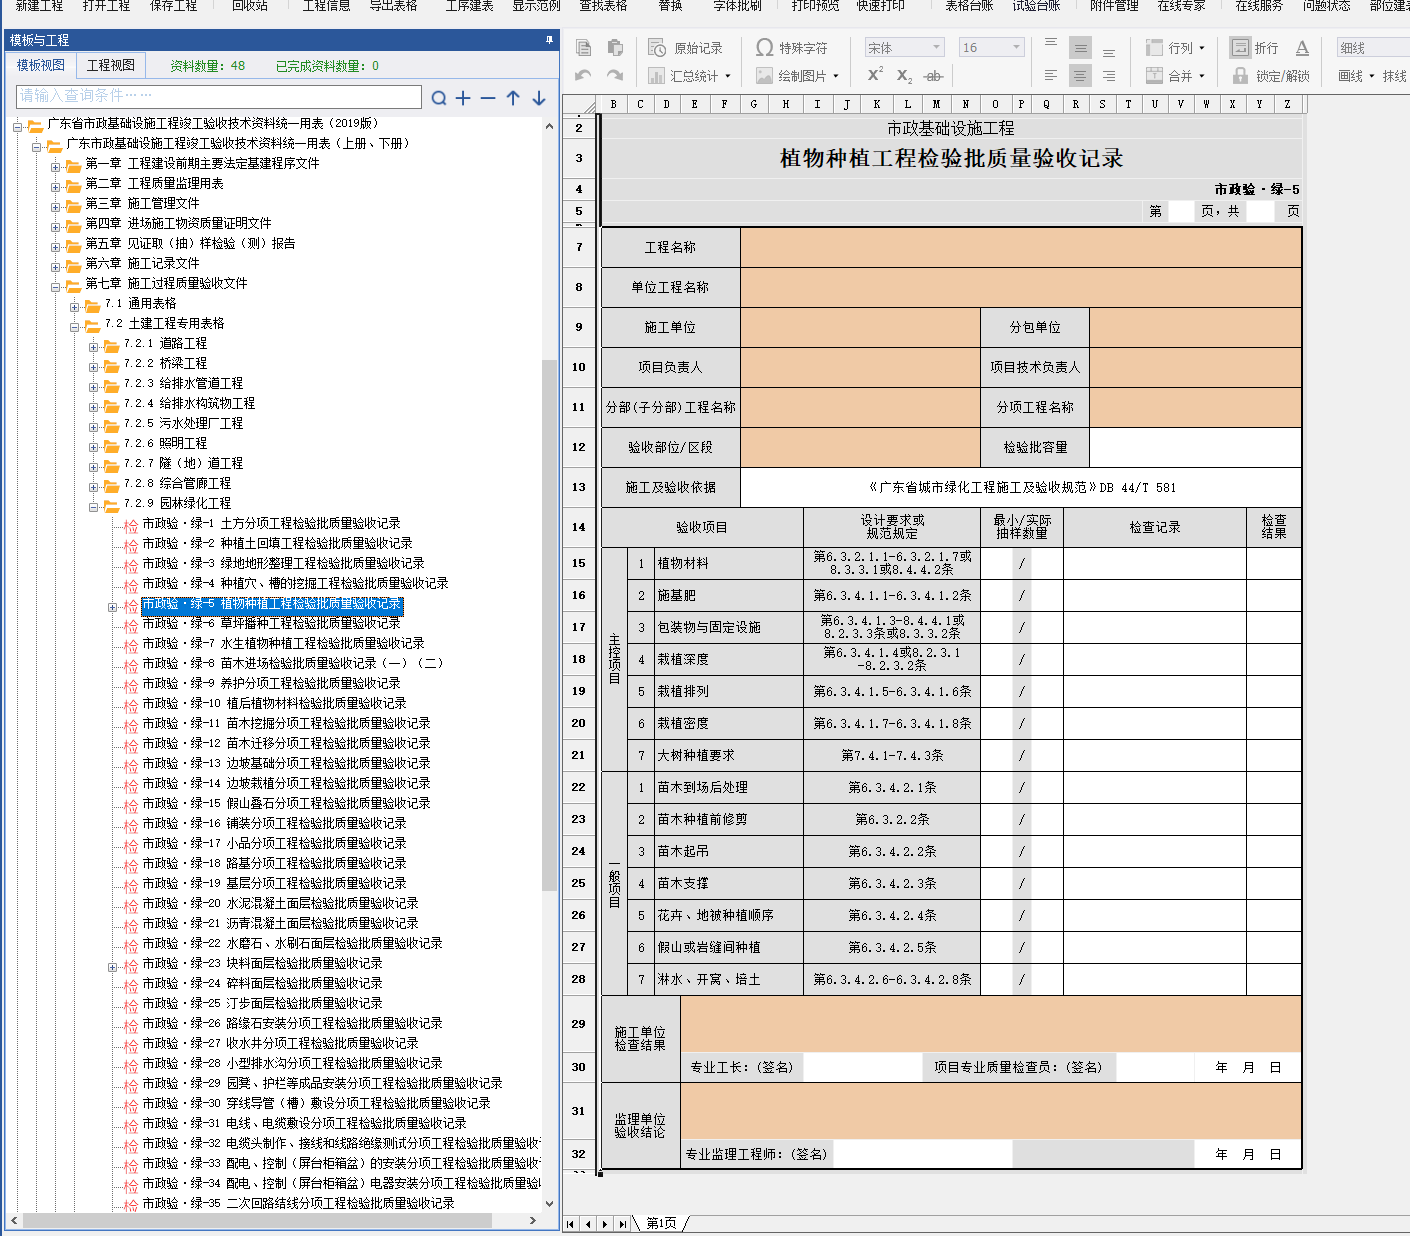Open the 工程信息 menu item
1410x1236 pixels.
[326, 6]
